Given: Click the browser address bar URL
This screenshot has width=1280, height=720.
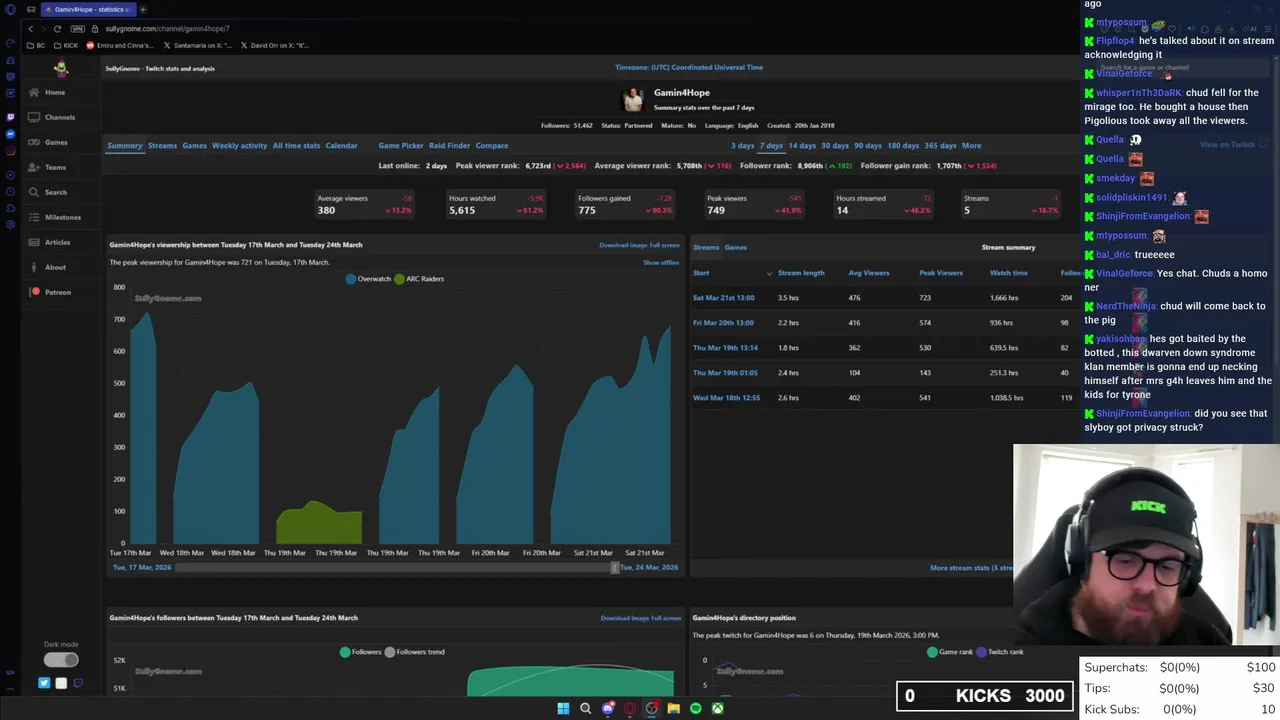Looking at the screenshot, I should point(168,29).
